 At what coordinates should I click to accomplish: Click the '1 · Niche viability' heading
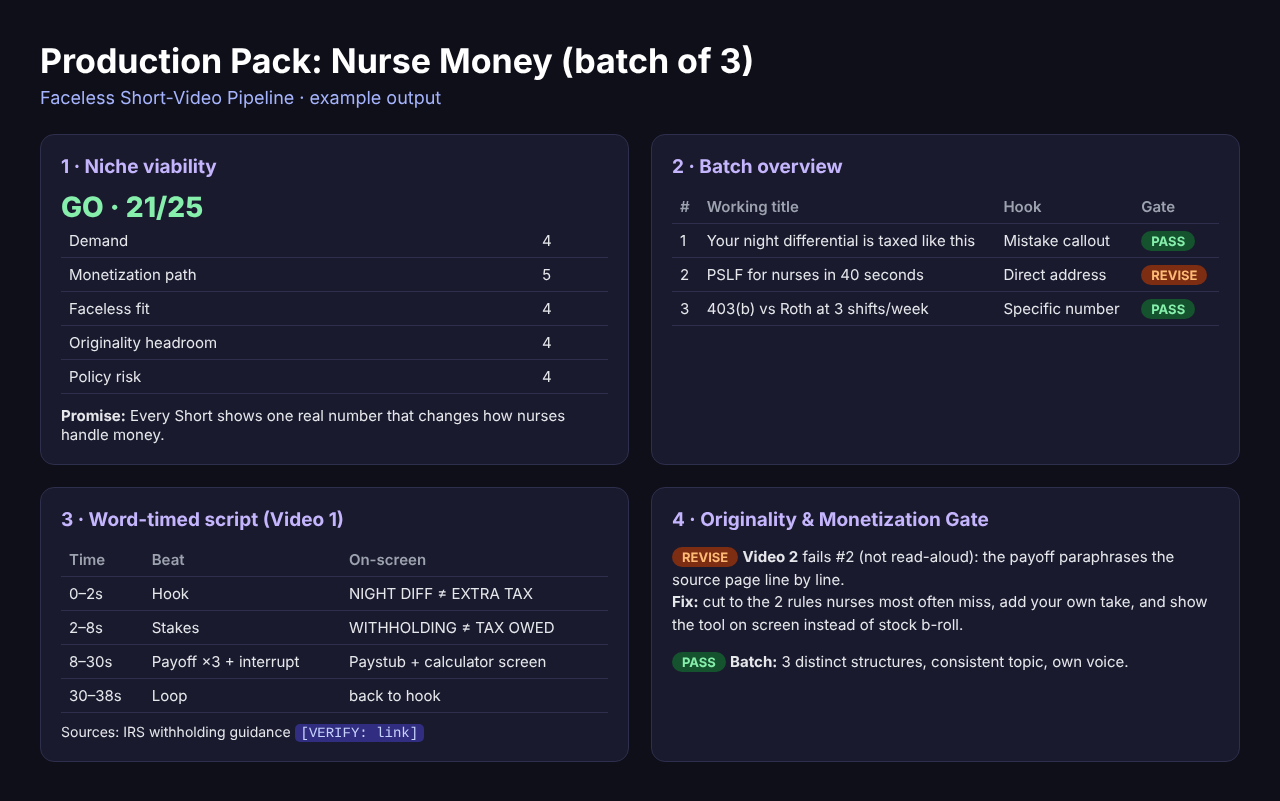coord(138,166)
